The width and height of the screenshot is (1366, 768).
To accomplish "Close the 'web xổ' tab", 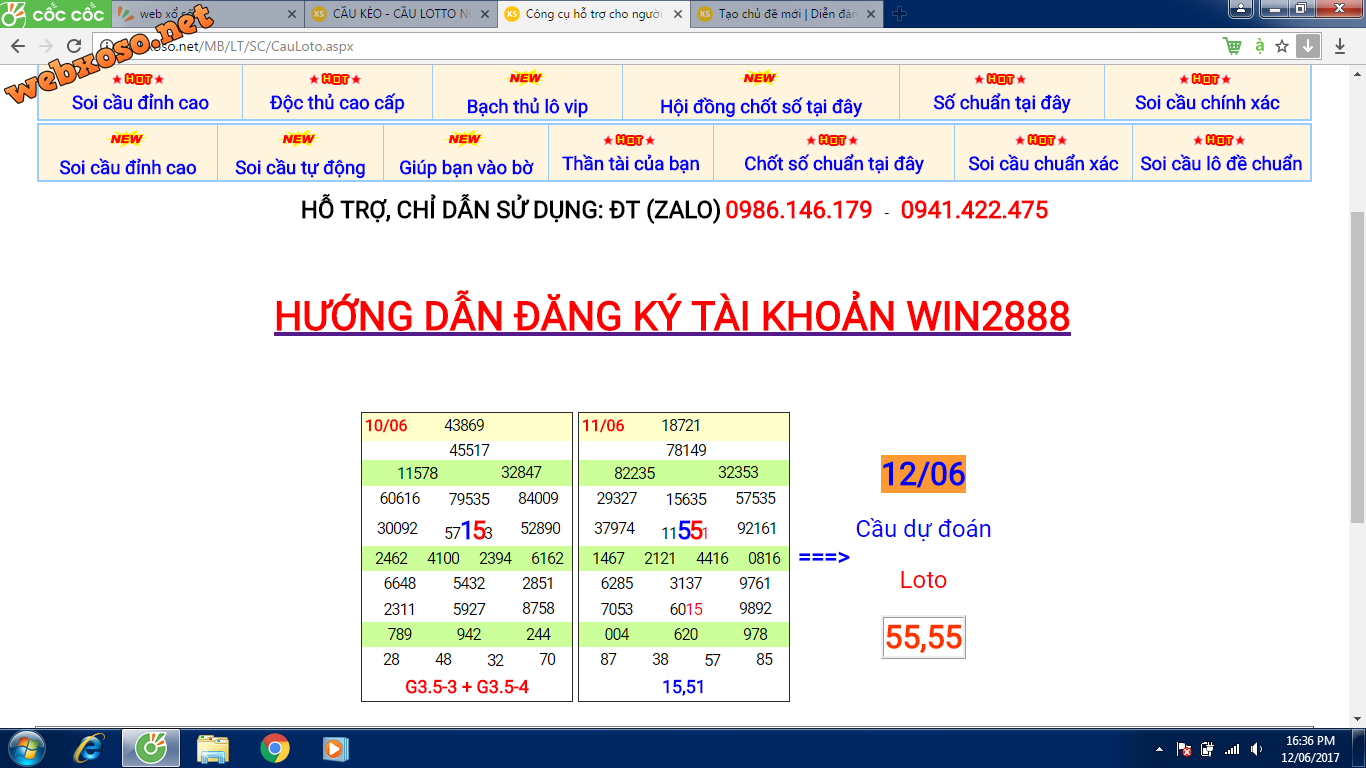I will pos(292,14).
